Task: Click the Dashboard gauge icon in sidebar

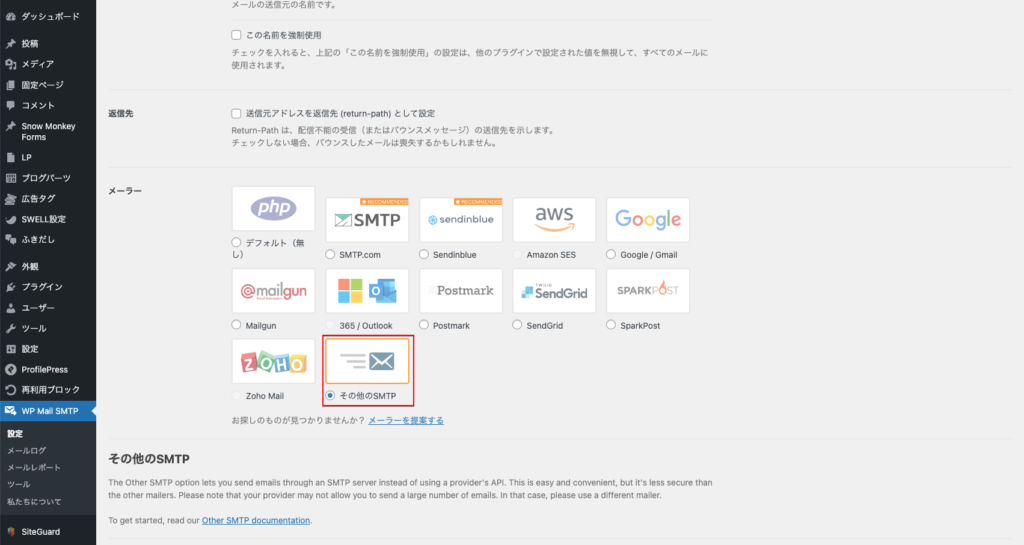Action: click(x=10, y=16)
